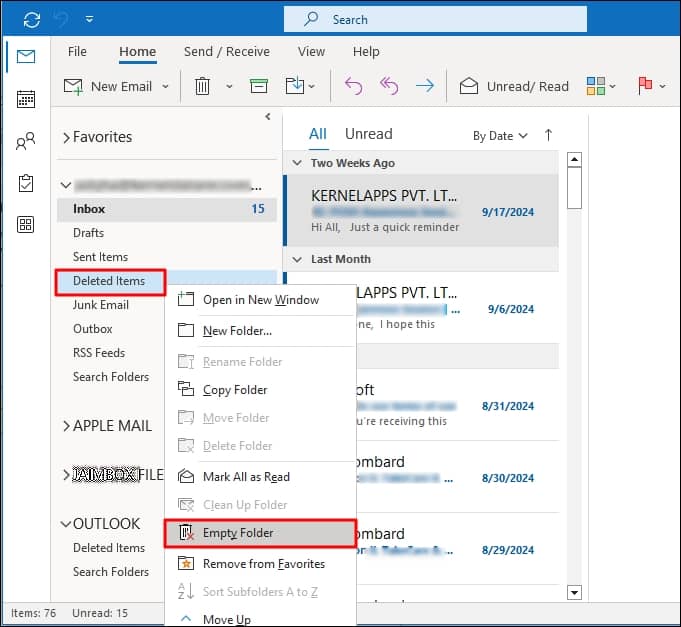Open the Drafts folder
Viewport: 681px width, 627px height.
pos(88,233)
